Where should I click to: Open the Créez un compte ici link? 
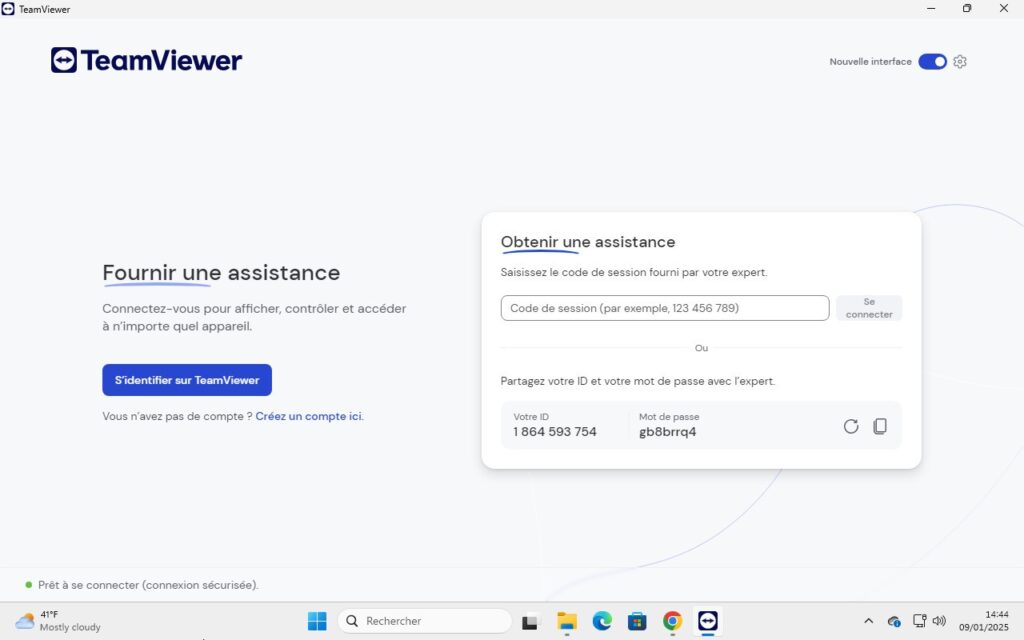pyautogui.click(x=308, y=416)
